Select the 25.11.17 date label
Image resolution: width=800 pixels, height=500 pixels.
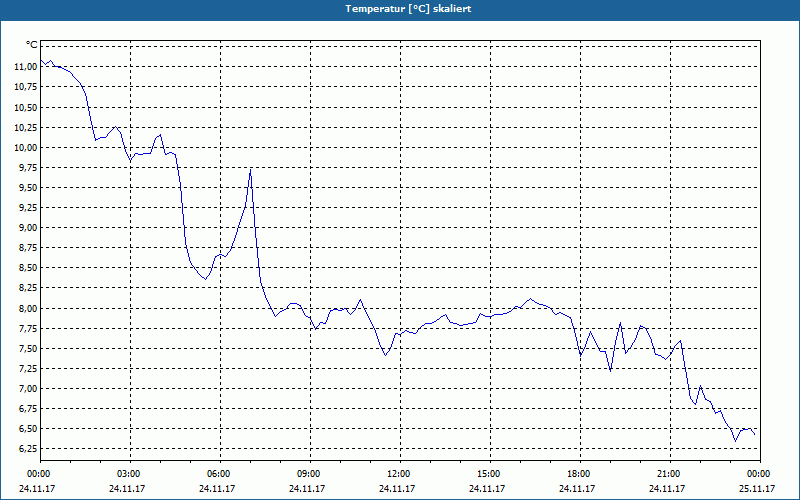[757, 488]
